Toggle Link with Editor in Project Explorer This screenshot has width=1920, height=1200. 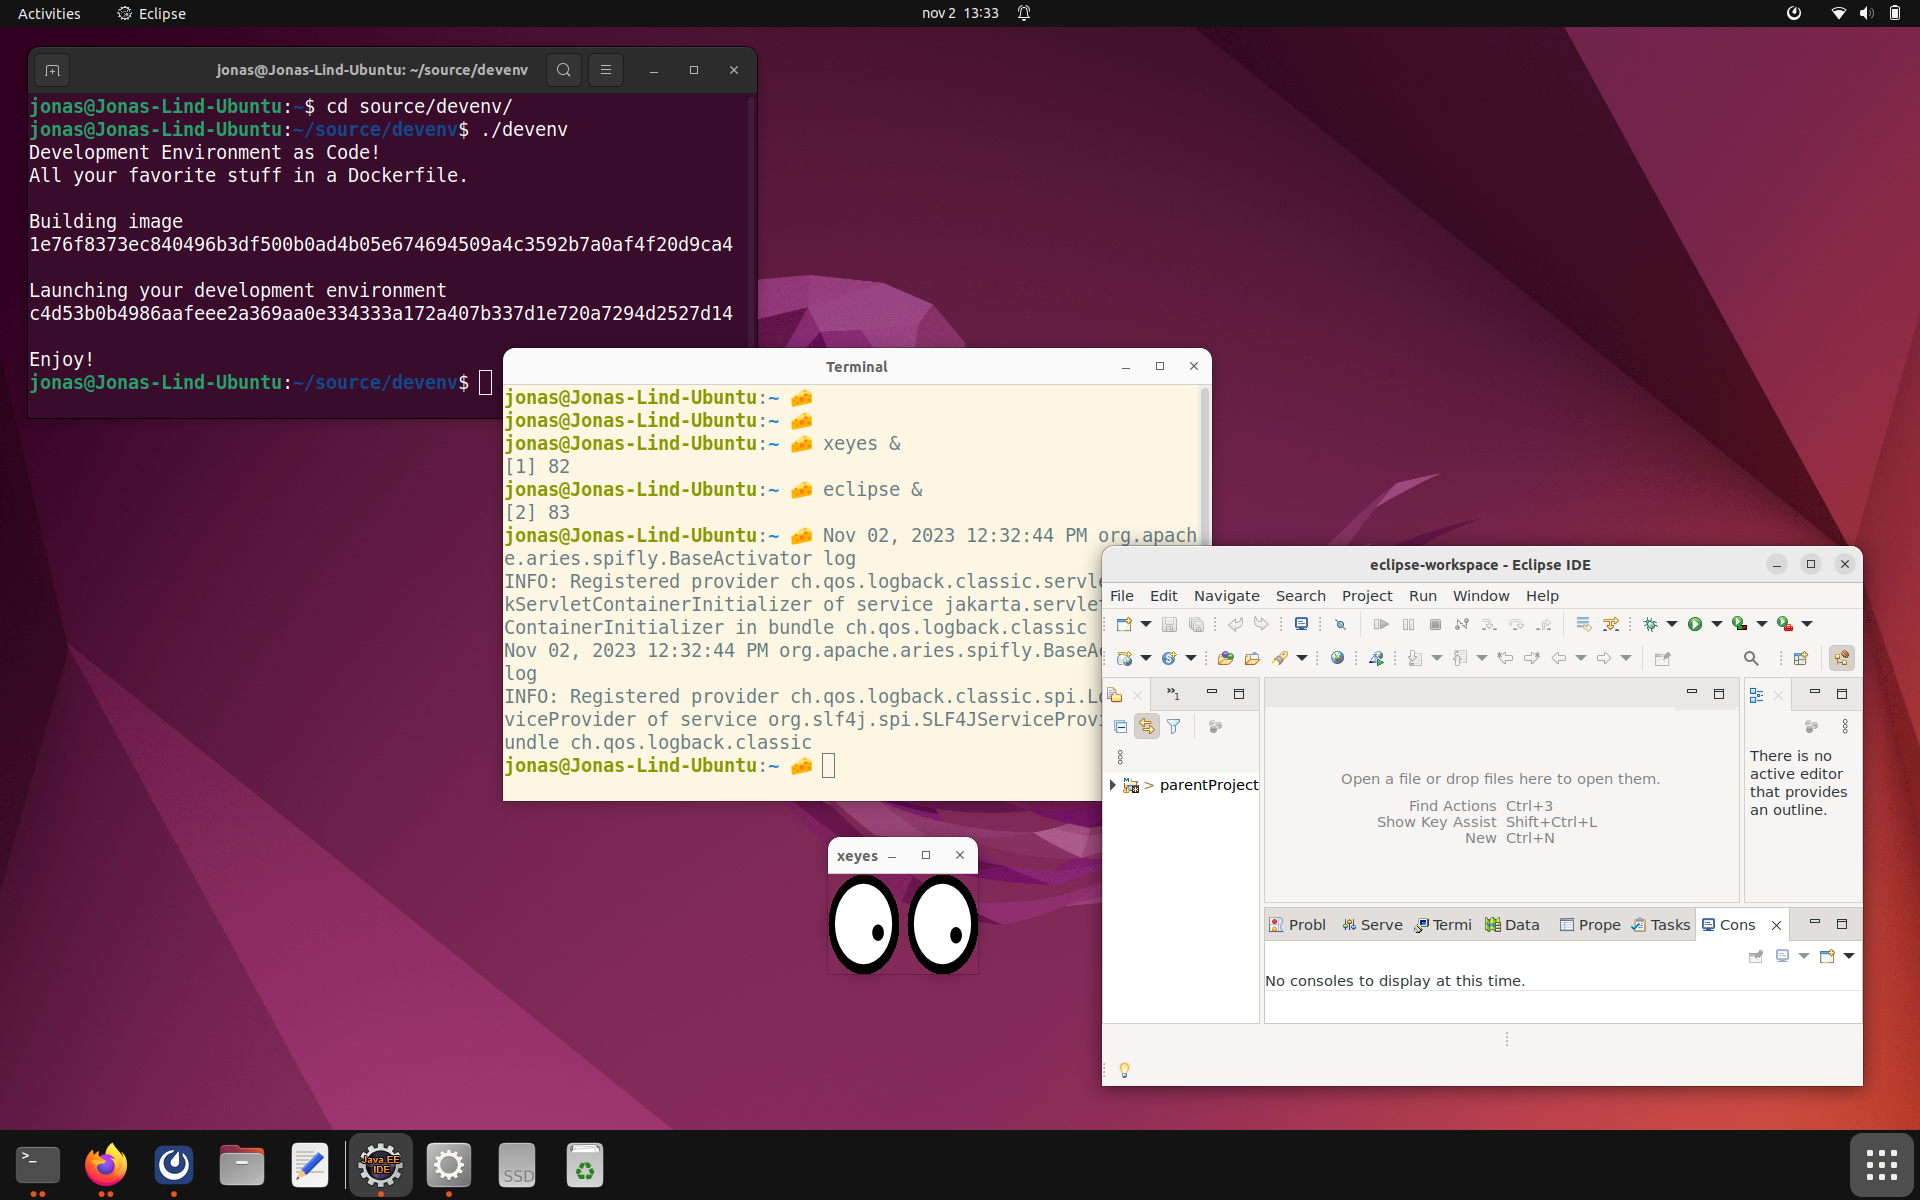coord(1147,727)
